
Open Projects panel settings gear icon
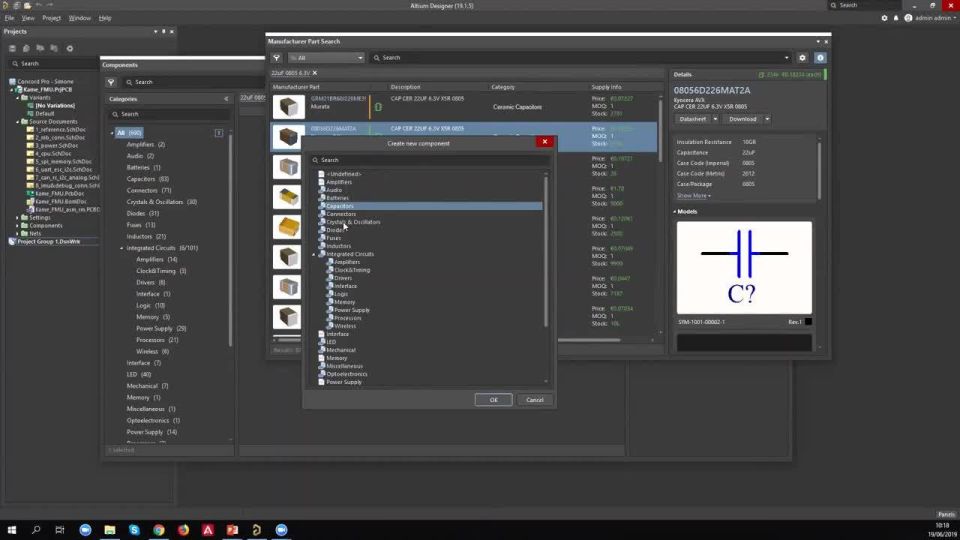click(70, 48)
